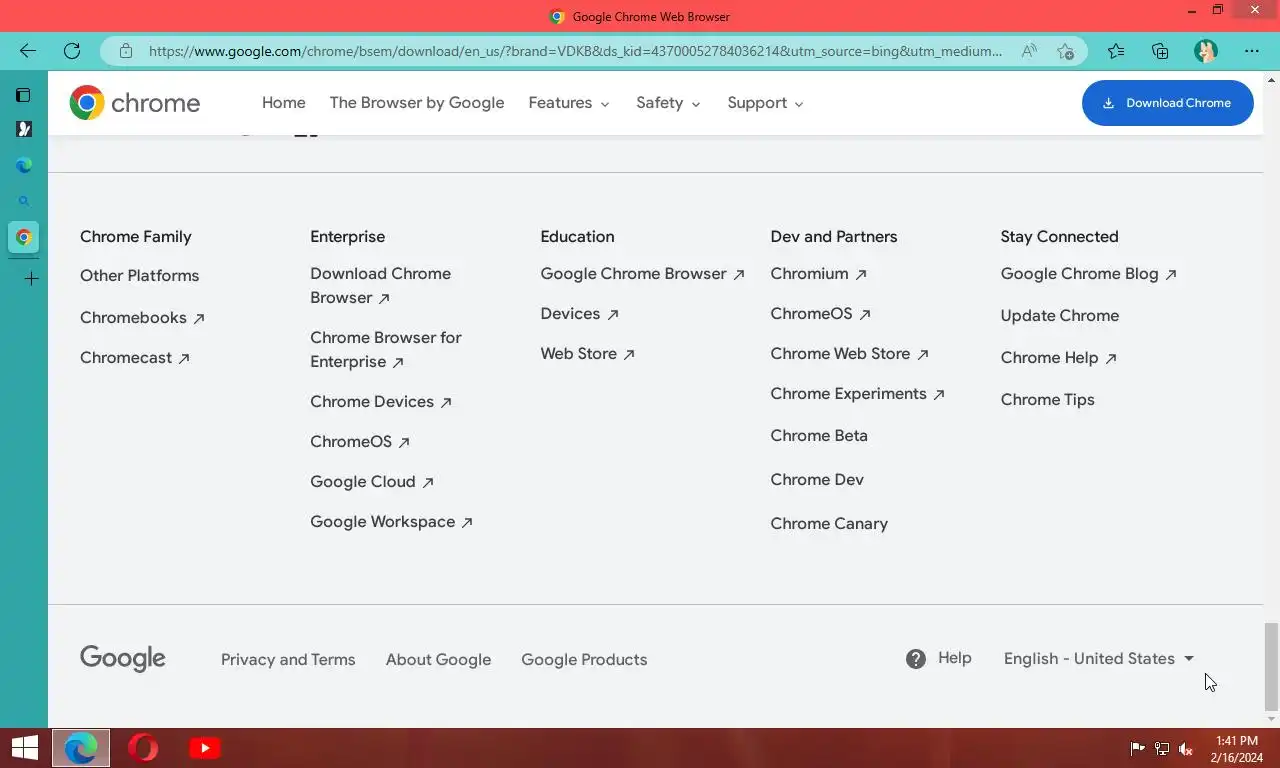Open Other Platforms link
Screen dimensions: 1280x768
click(x=140, y=276)
